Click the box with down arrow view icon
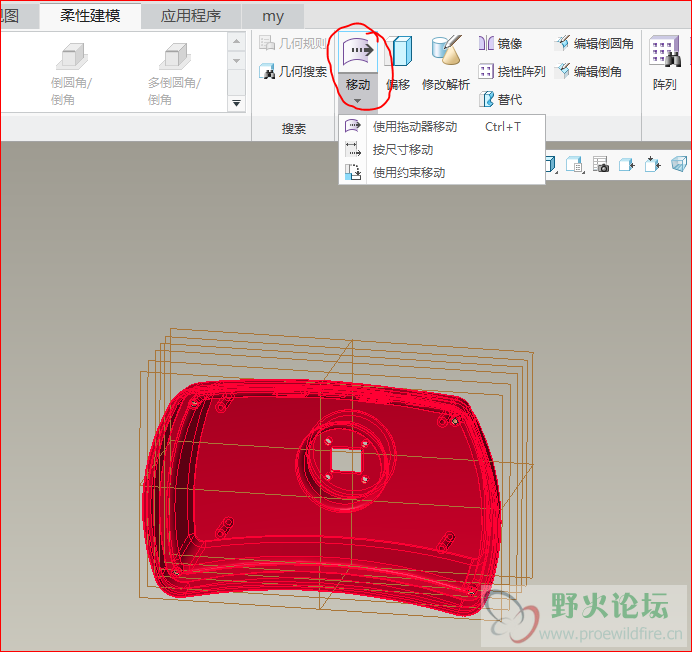The width and height of the screenshot is (692, 652). coord(653,164)
